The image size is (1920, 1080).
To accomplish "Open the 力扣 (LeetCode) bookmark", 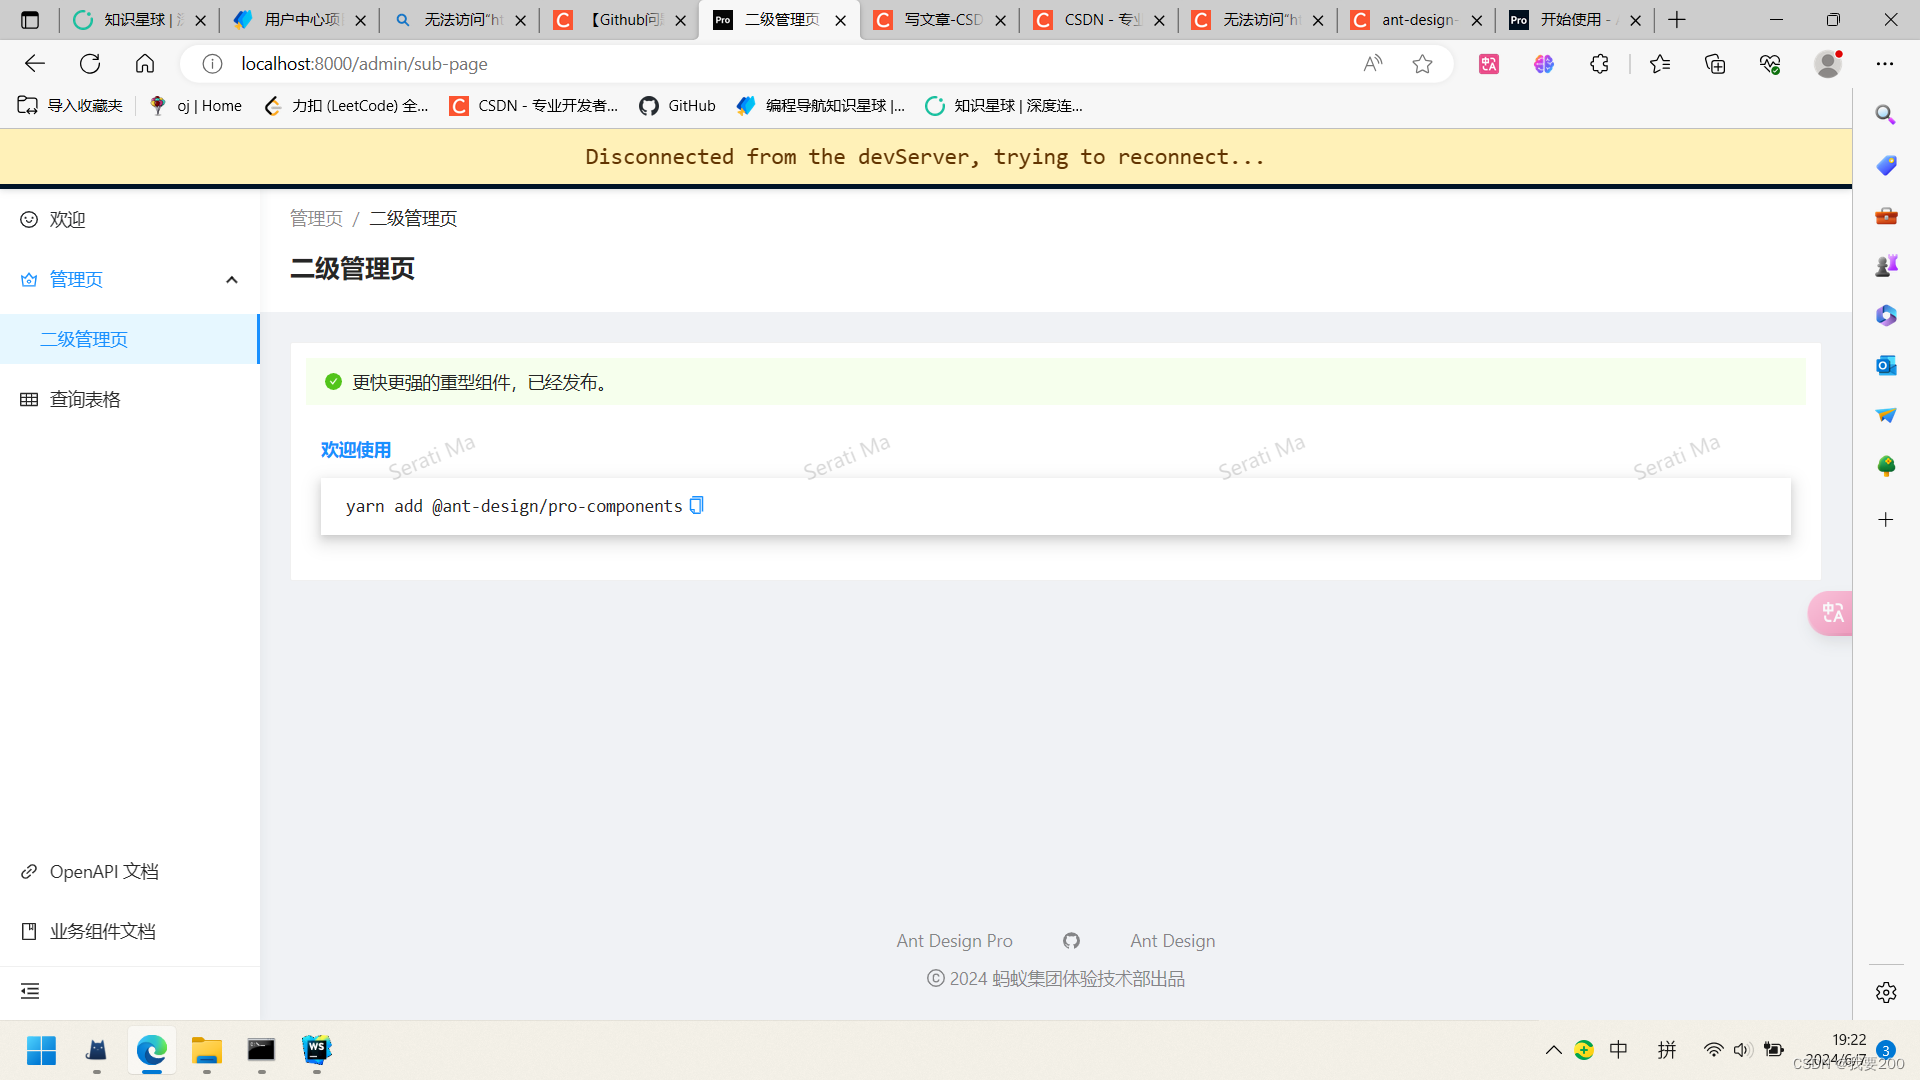I will [346, 105].
